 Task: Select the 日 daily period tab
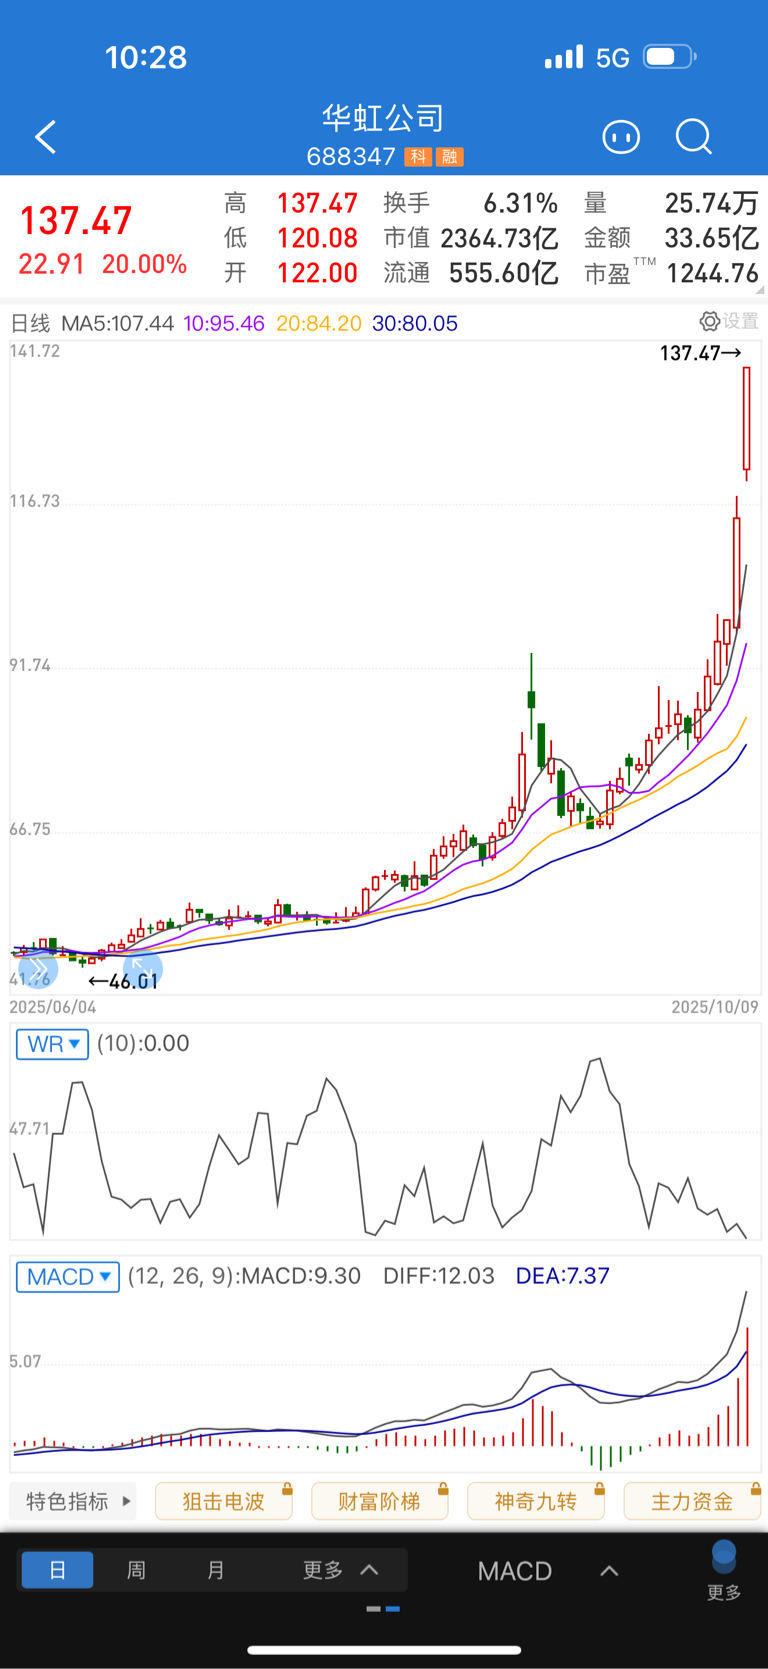(x=57, y=1570)
